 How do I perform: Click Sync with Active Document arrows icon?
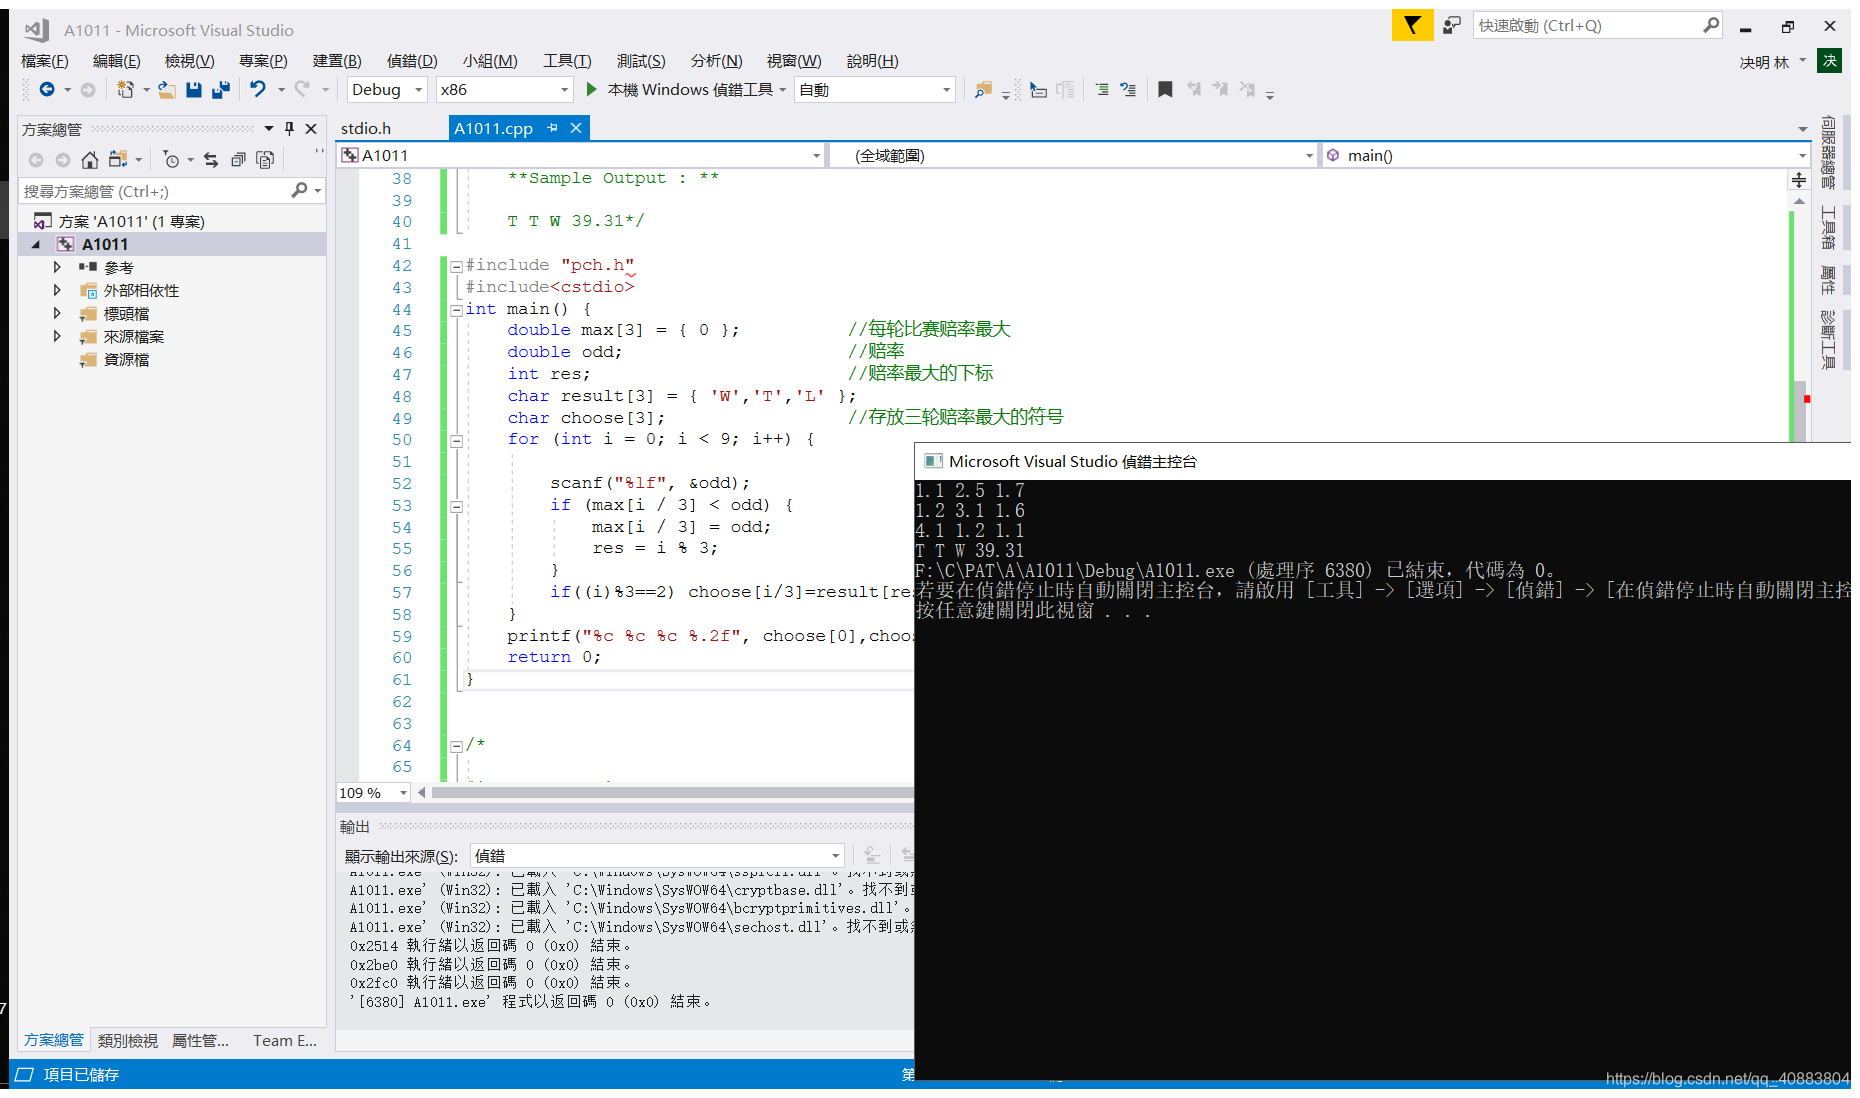point(211,160)
